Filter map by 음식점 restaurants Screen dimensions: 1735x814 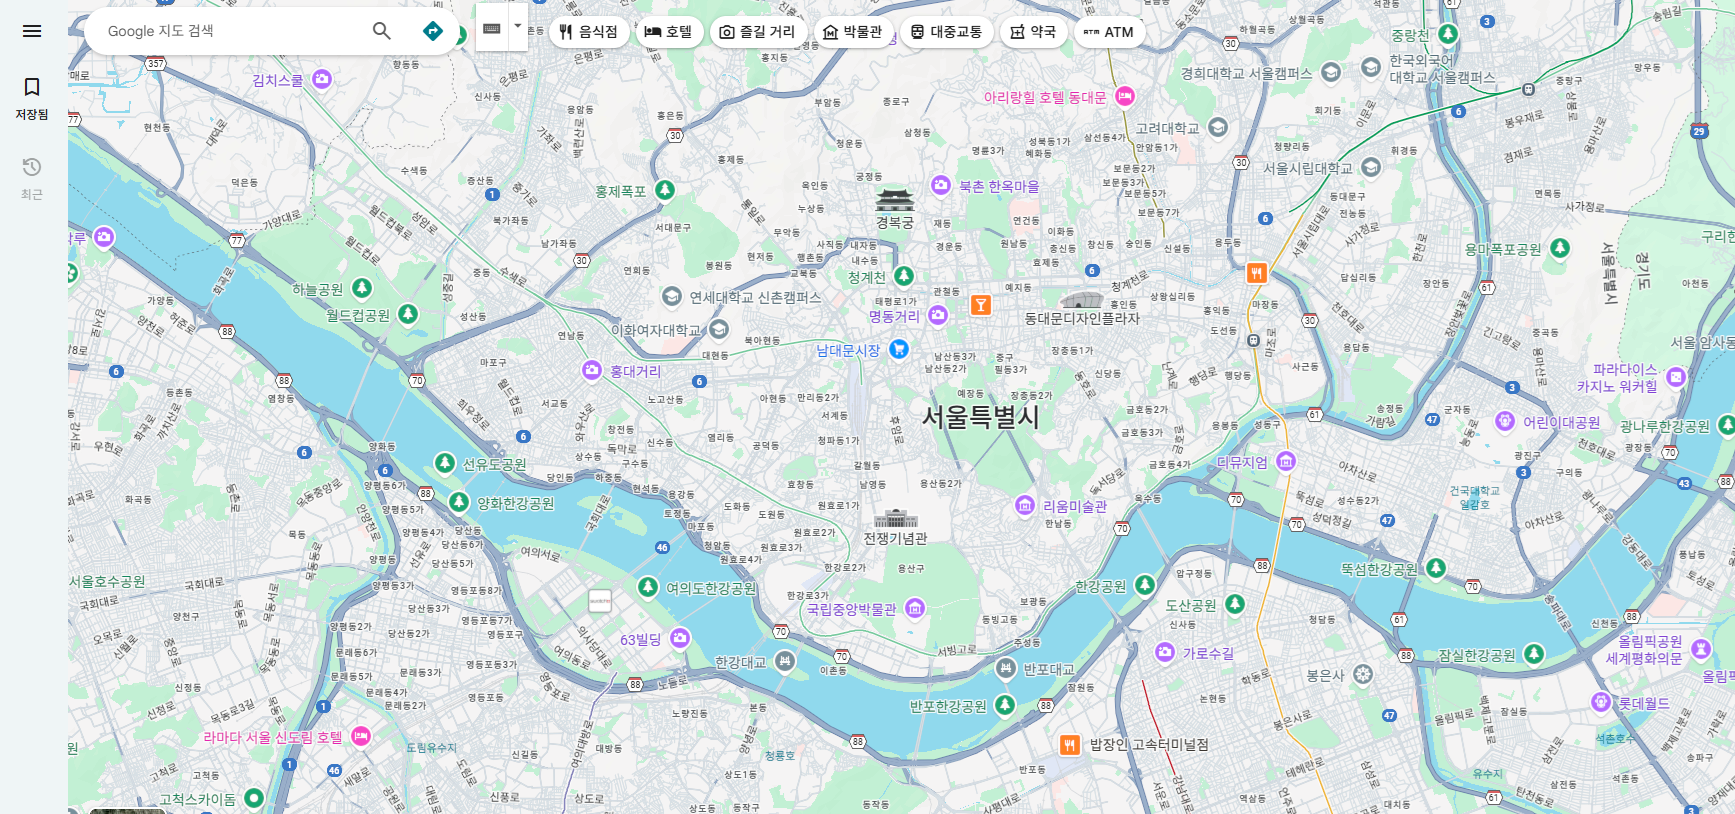pos(589,32)
